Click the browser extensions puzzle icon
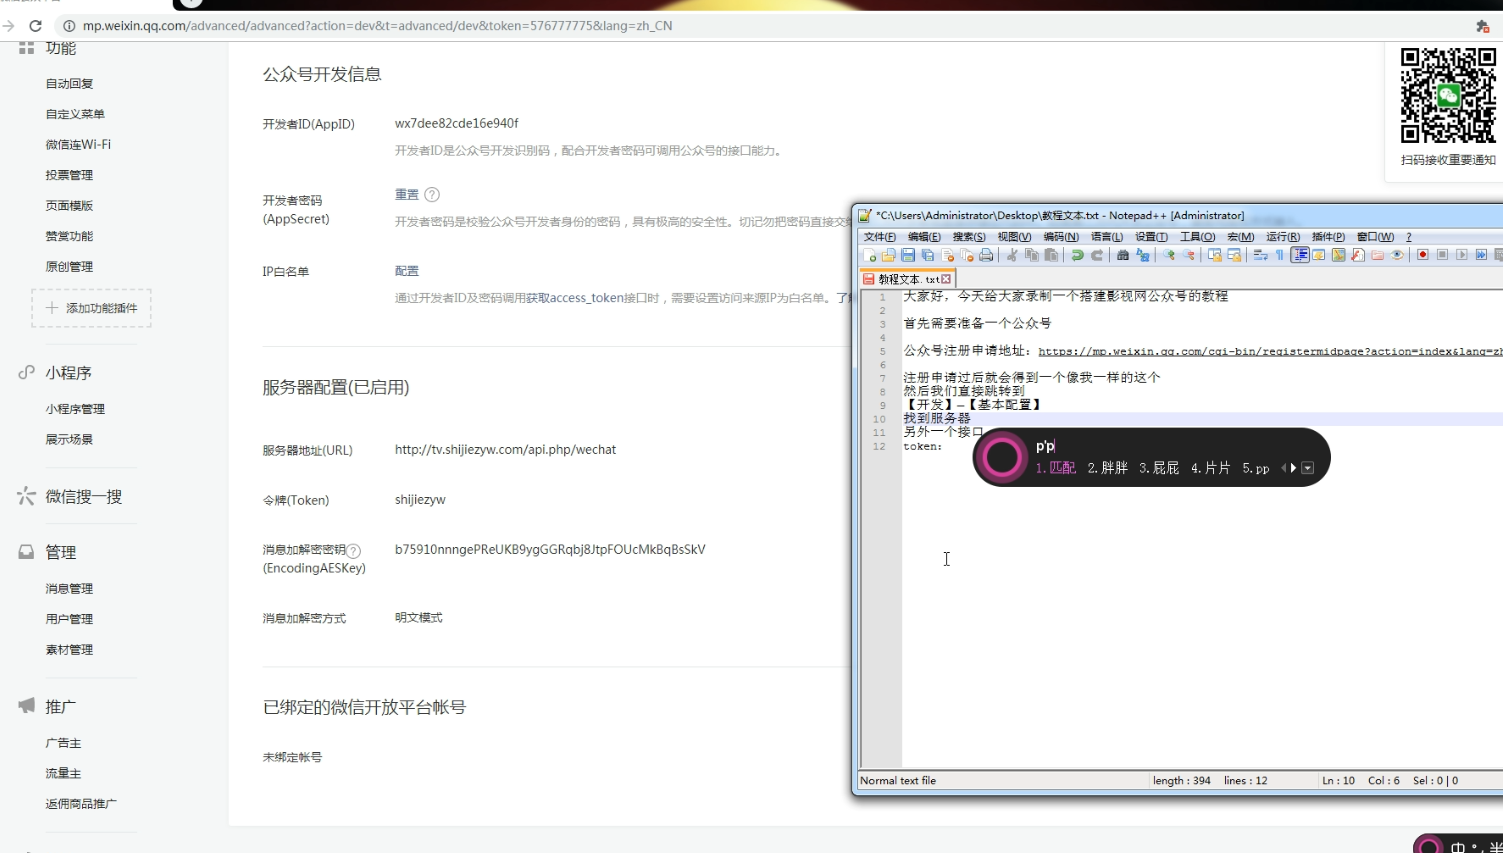1503x853 pixels. coord(1482,26)
